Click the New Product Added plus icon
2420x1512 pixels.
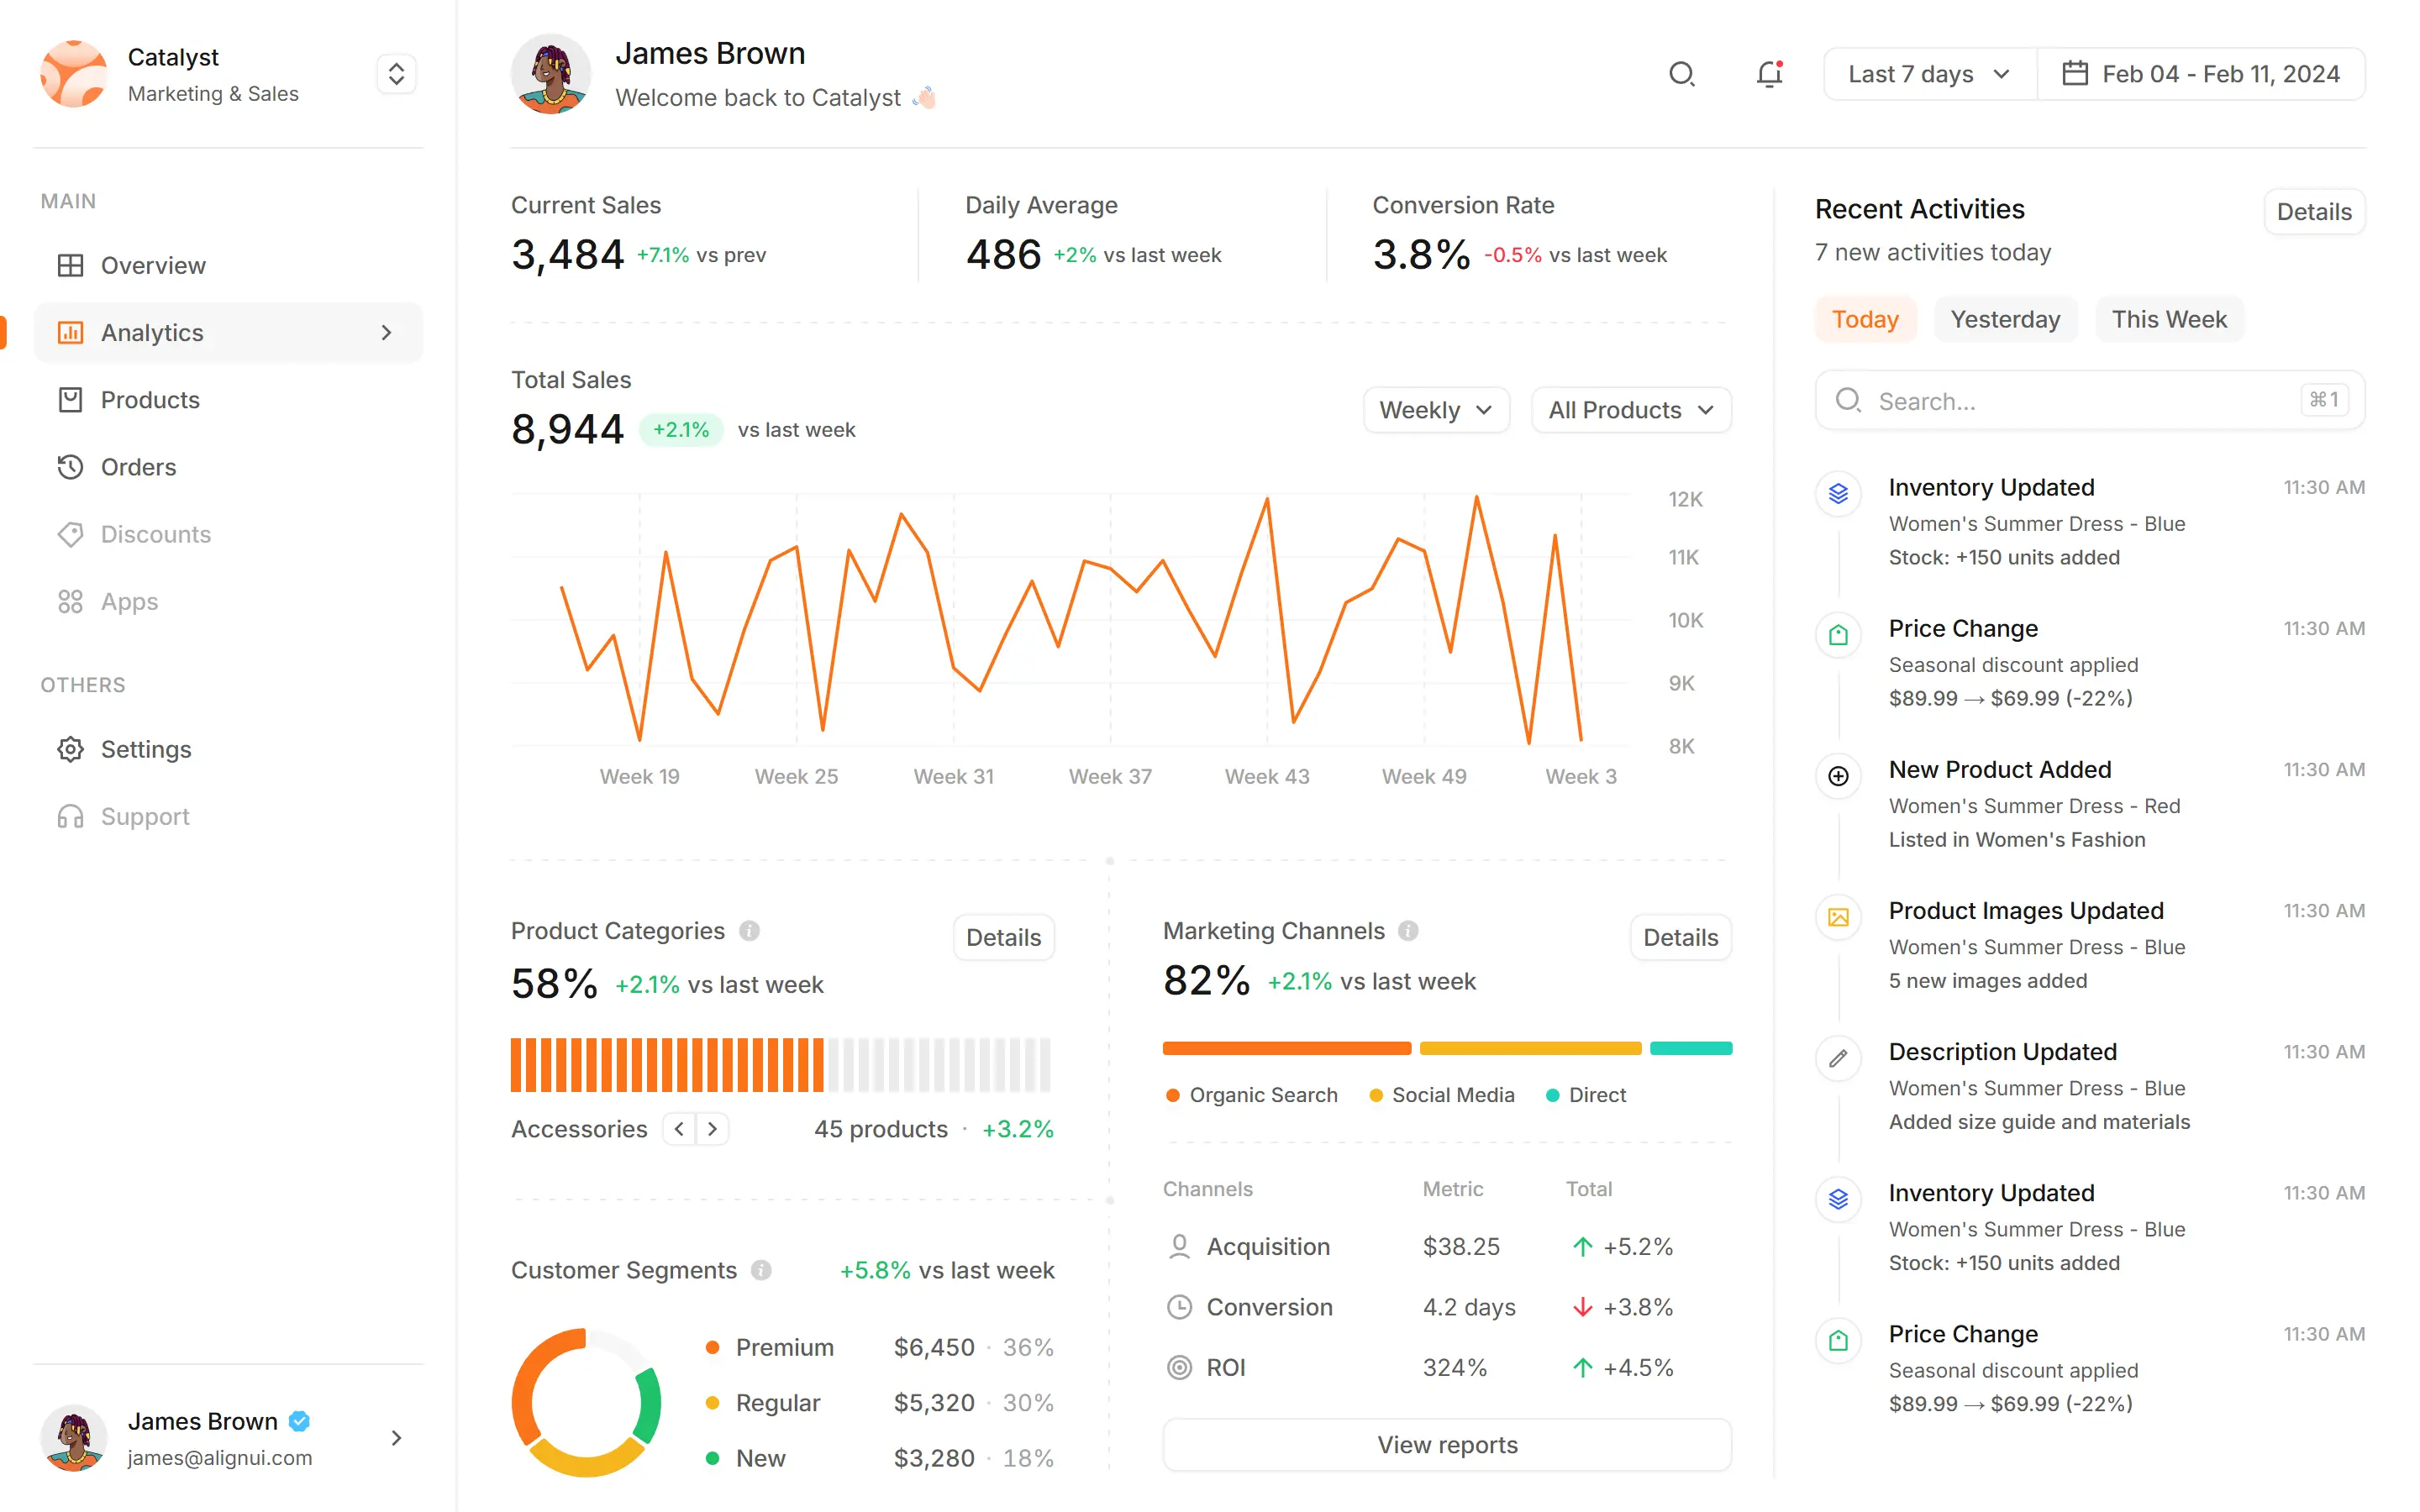[x=1838, y=776]
